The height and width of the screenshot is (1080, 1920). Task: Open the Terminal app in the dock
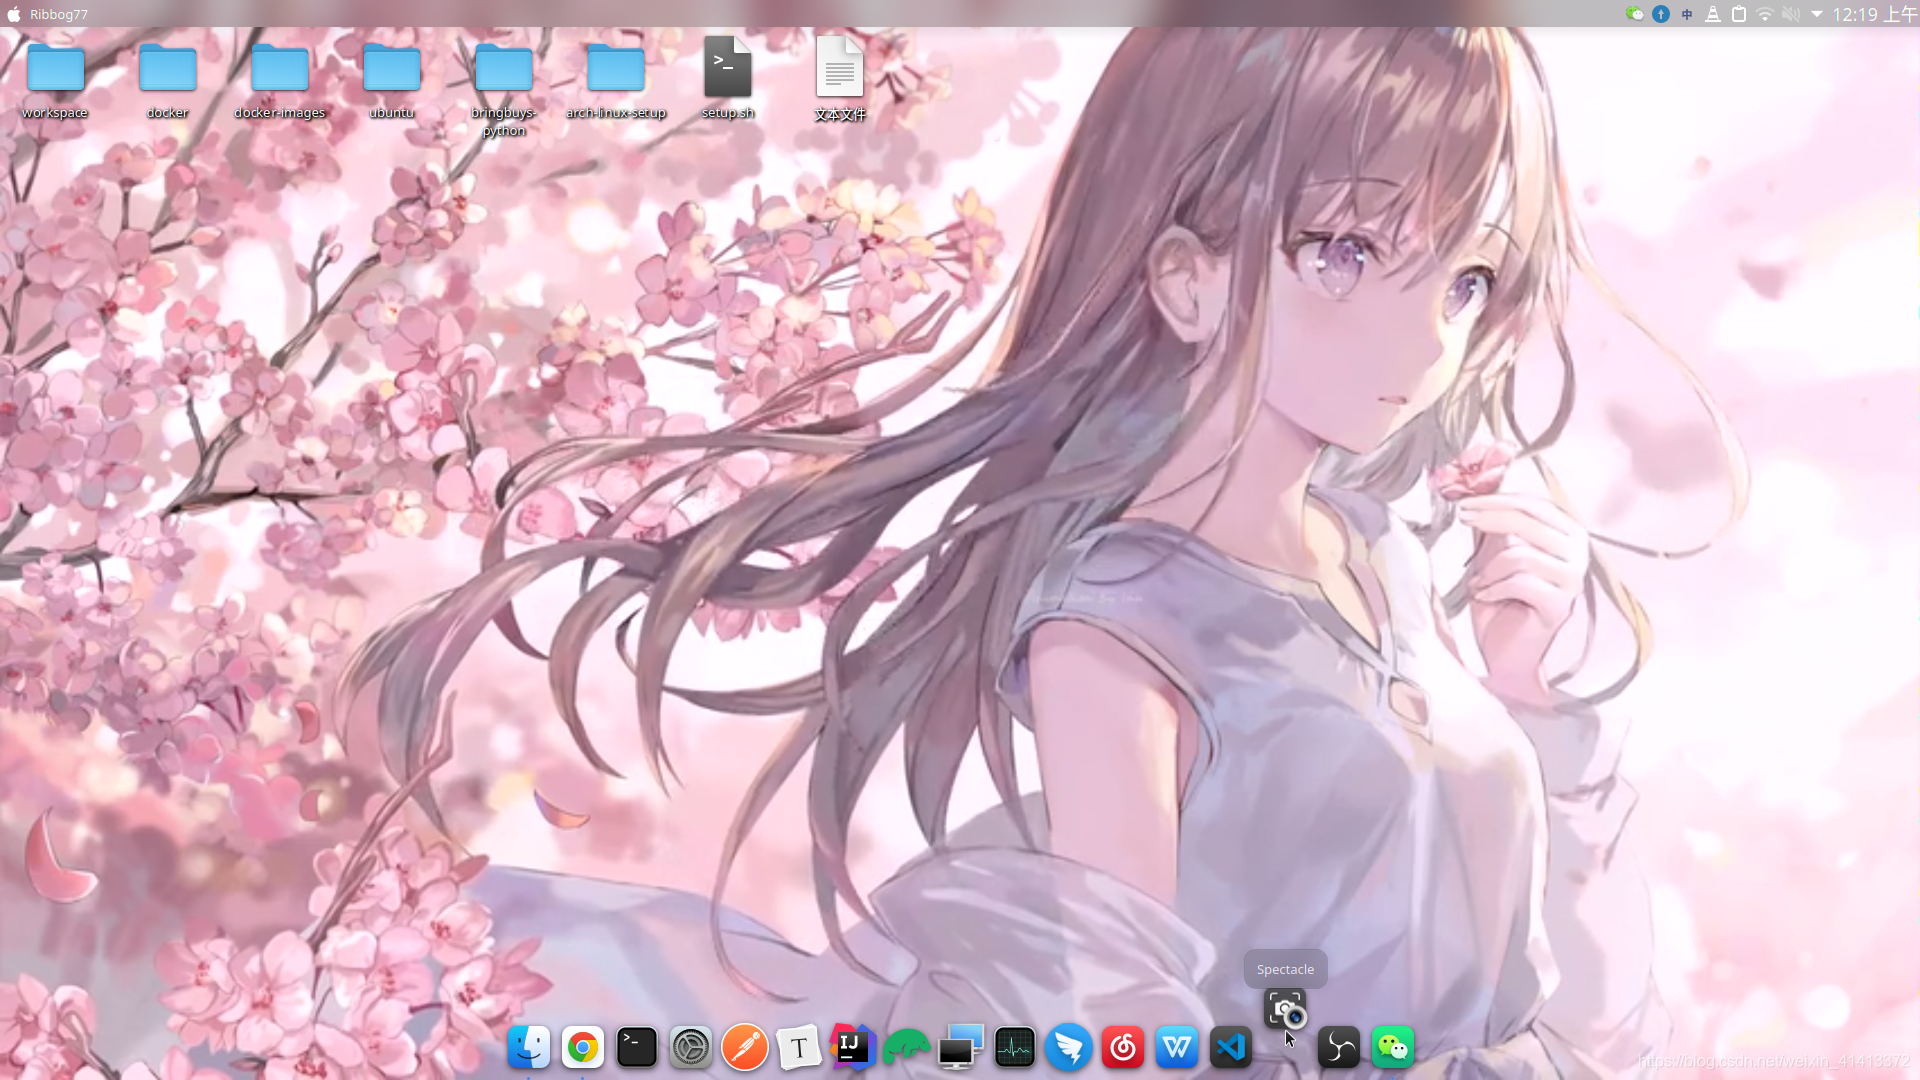[636, 1047]
